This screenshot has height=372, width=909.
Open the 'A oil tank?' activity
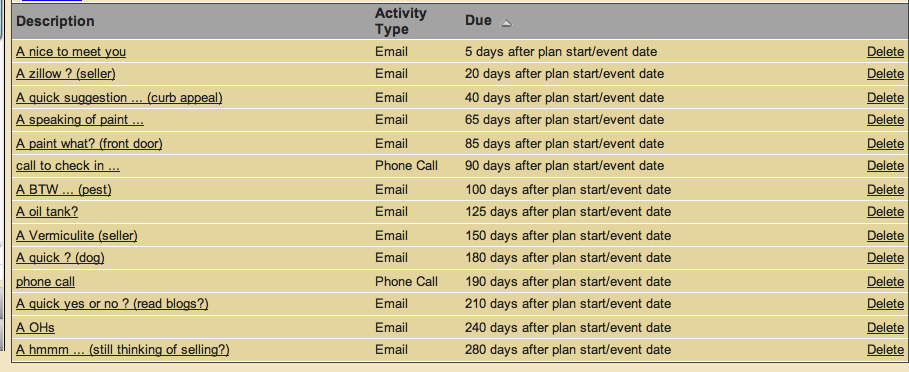[47, 211]
